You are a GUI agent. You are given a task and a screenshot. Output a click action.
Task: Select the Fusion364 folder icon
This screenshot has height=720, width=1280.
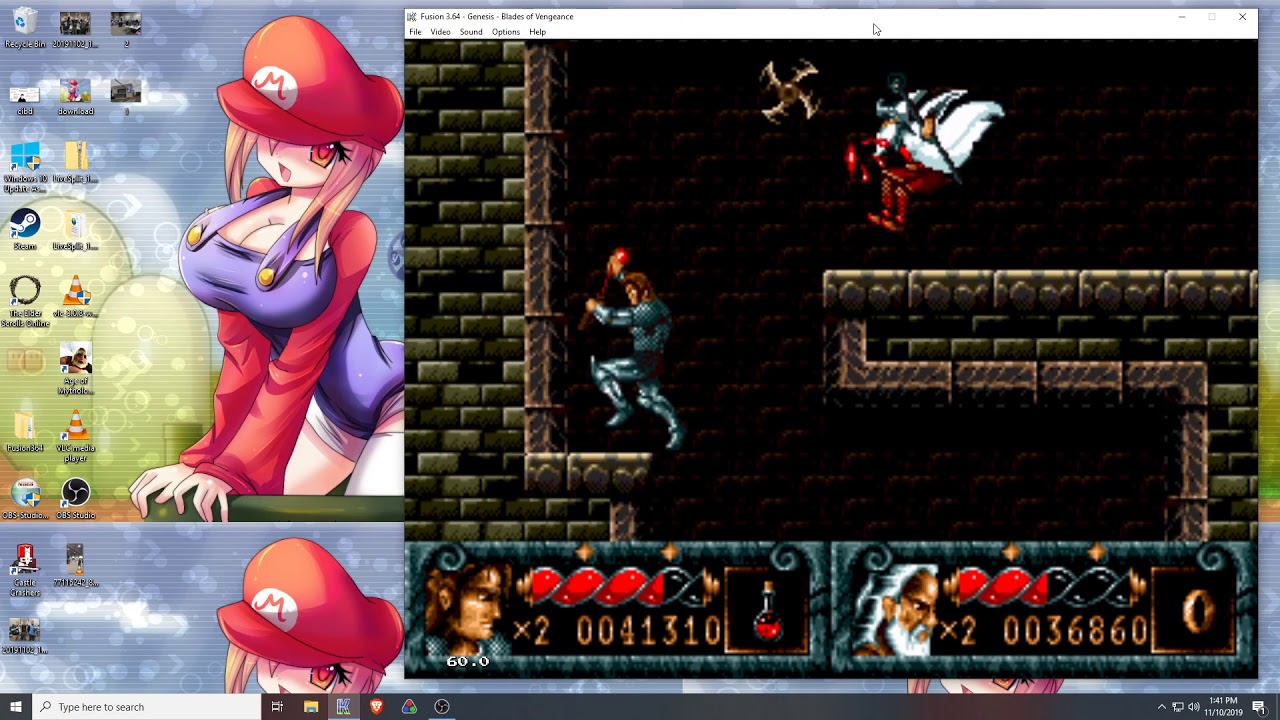25,433
